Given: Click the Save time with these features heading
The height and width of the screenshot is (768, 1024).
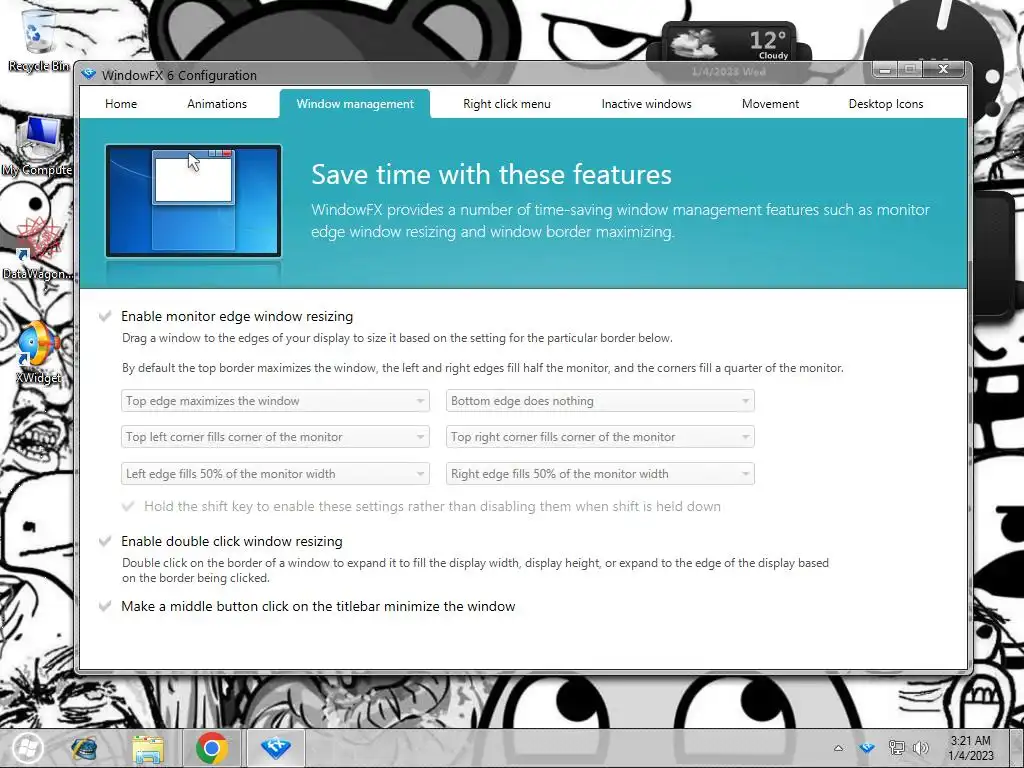Looking at the screenshot, I should coord(491,174).
